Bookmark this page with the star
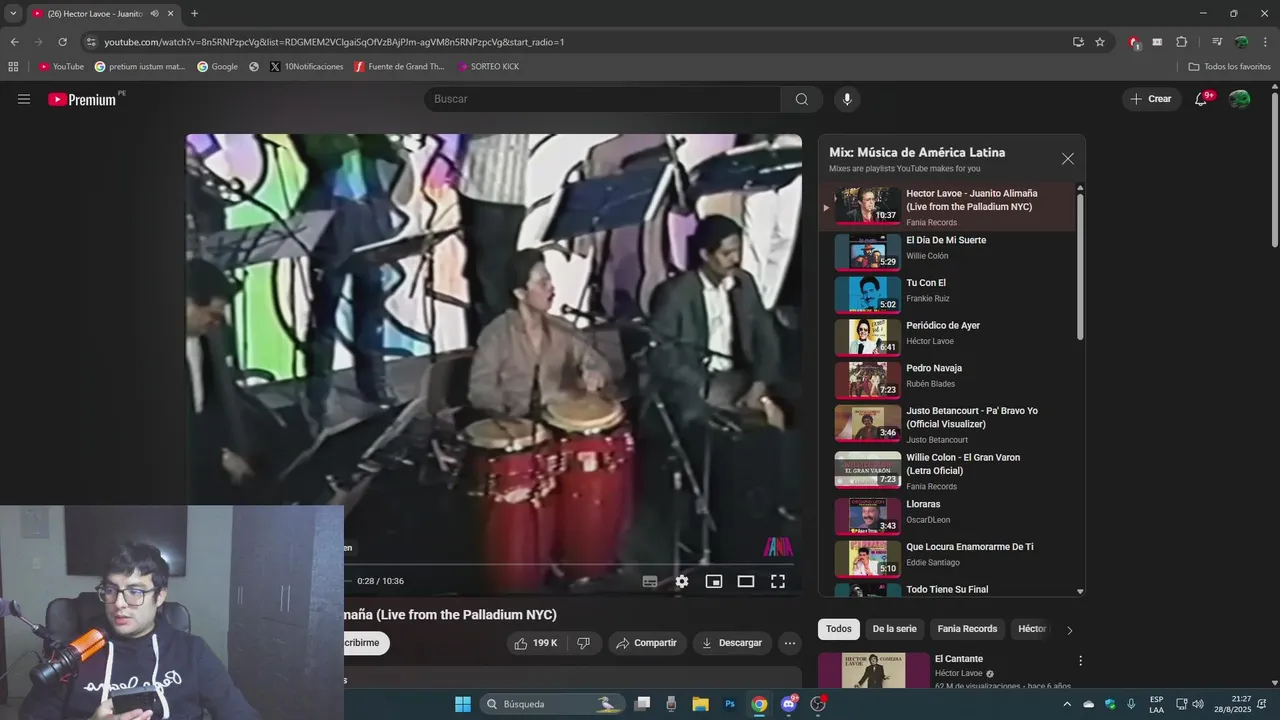 pos(1100,42)
